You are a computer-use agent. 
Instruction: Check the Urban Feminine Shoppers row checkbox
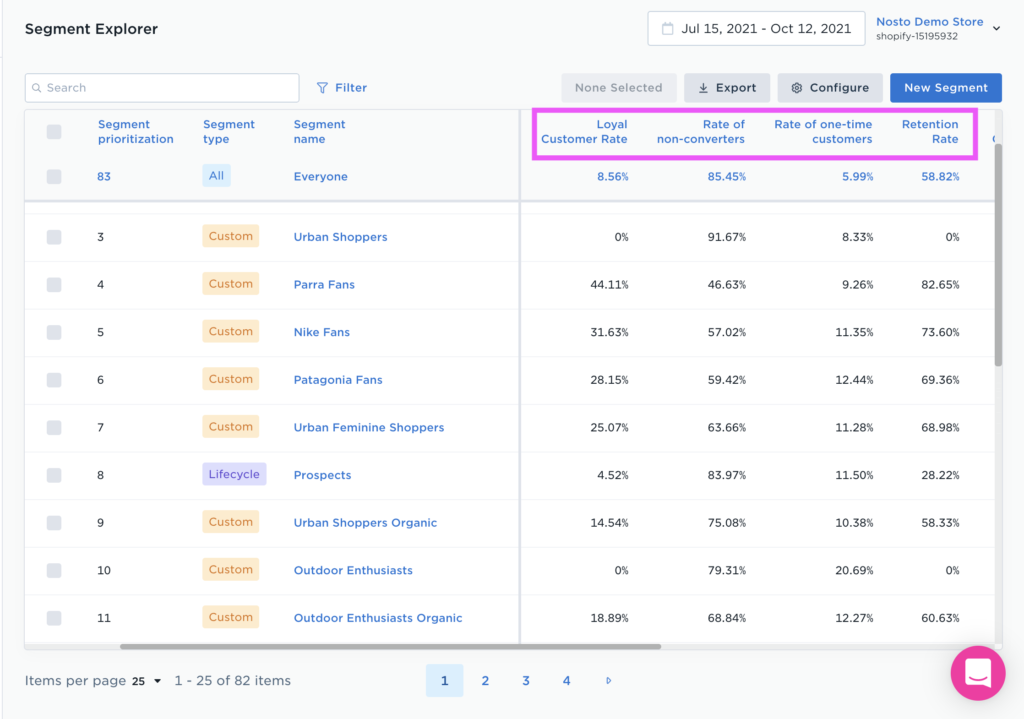tap(54, 428)
